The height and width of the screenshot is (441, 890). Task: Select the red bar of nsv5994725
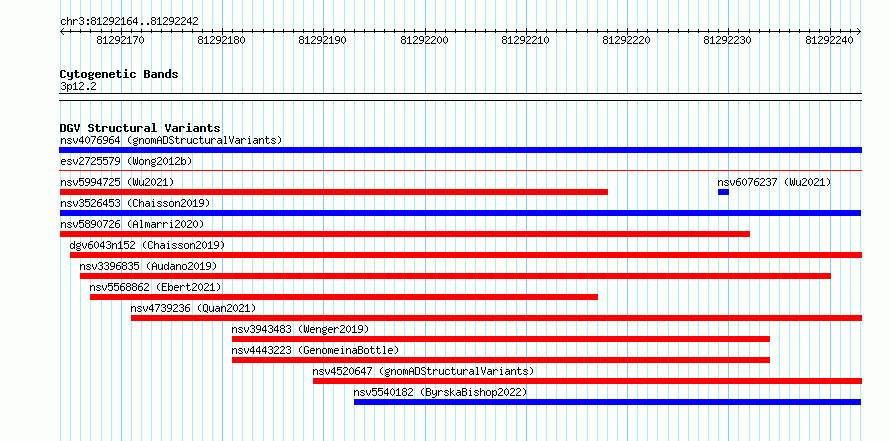point(334,192)
